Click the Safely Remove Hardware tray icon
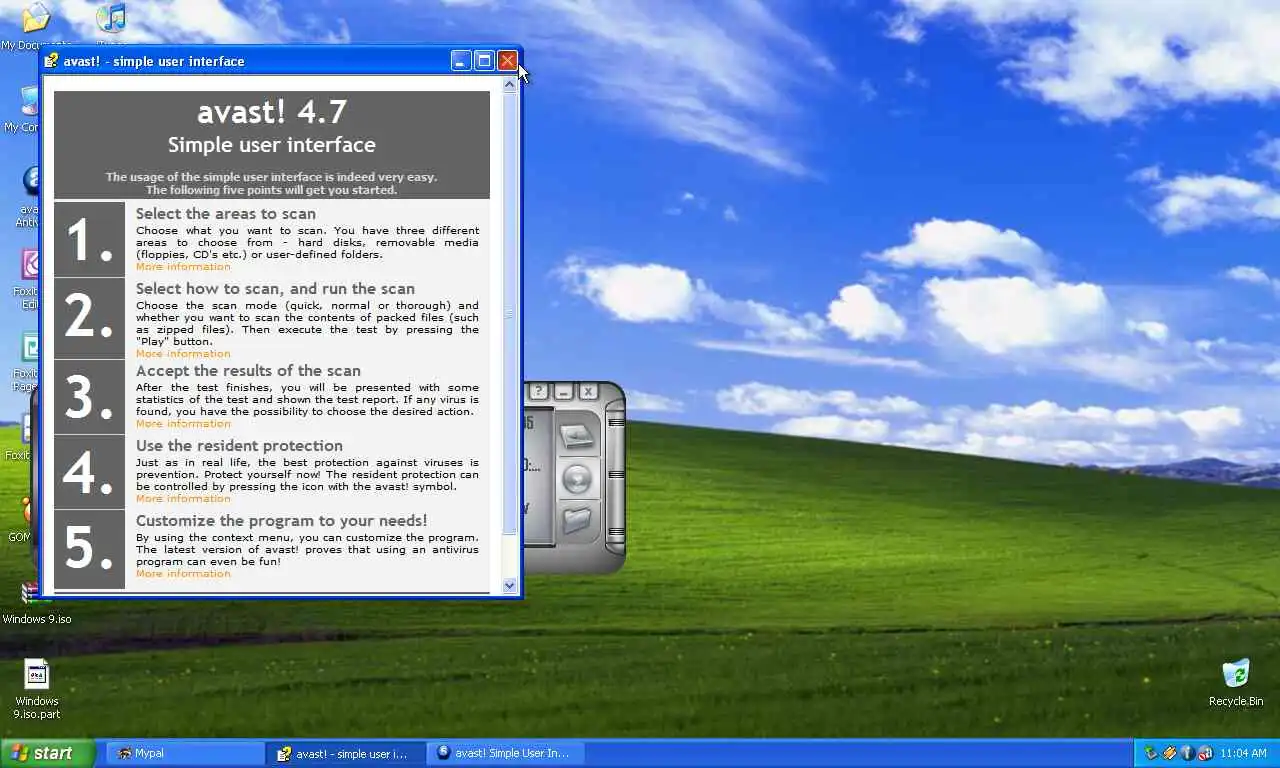Viewport: 1280px width, 768px height. (x=1151, y=753)
